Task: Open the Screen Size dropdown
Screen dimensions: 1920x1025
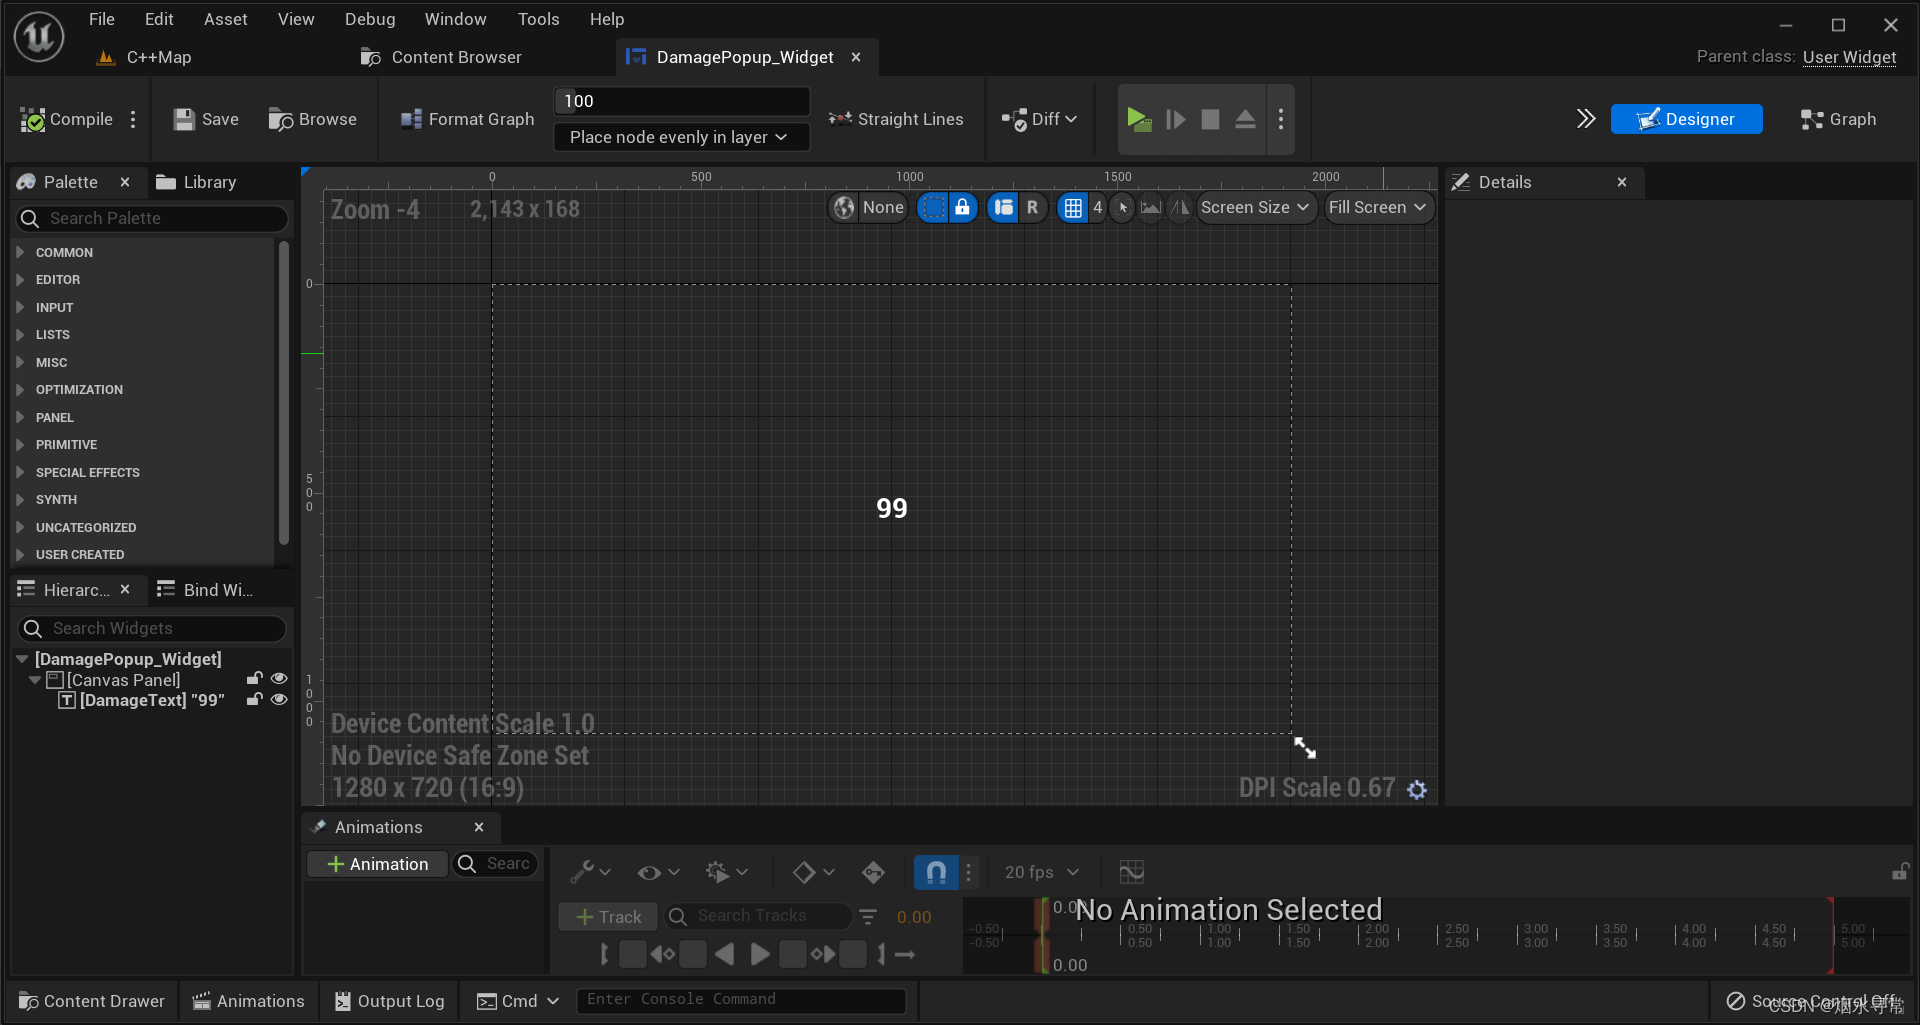Action: [1255, 207]
